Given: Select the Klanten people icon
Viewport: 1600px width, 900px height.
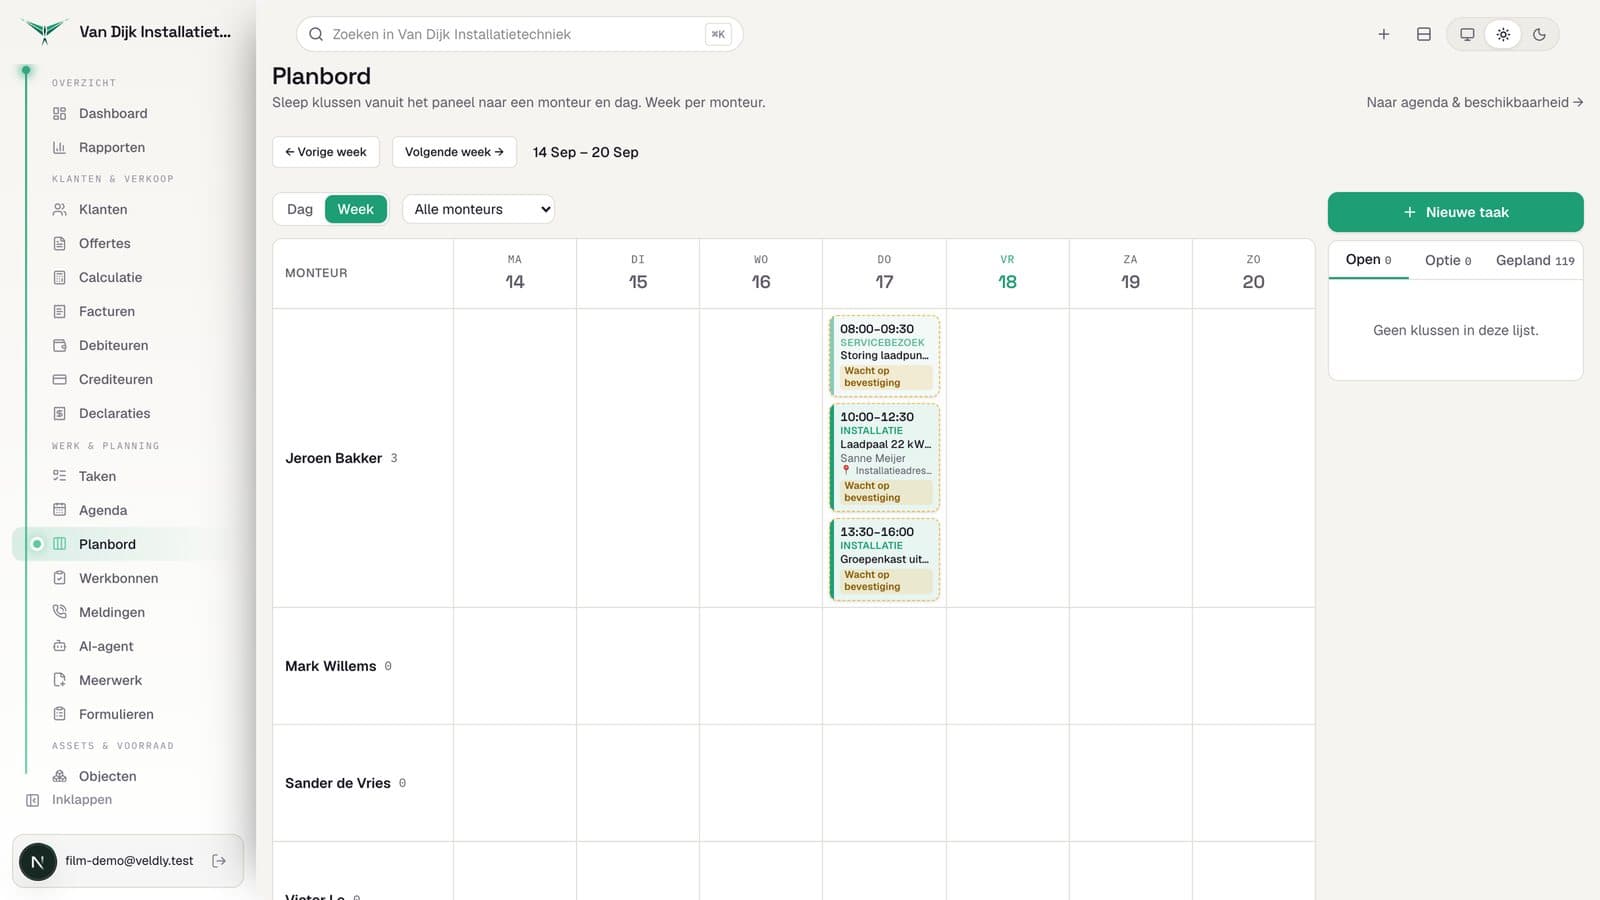Looking at the screenshot, I should (x=59, y=210).
